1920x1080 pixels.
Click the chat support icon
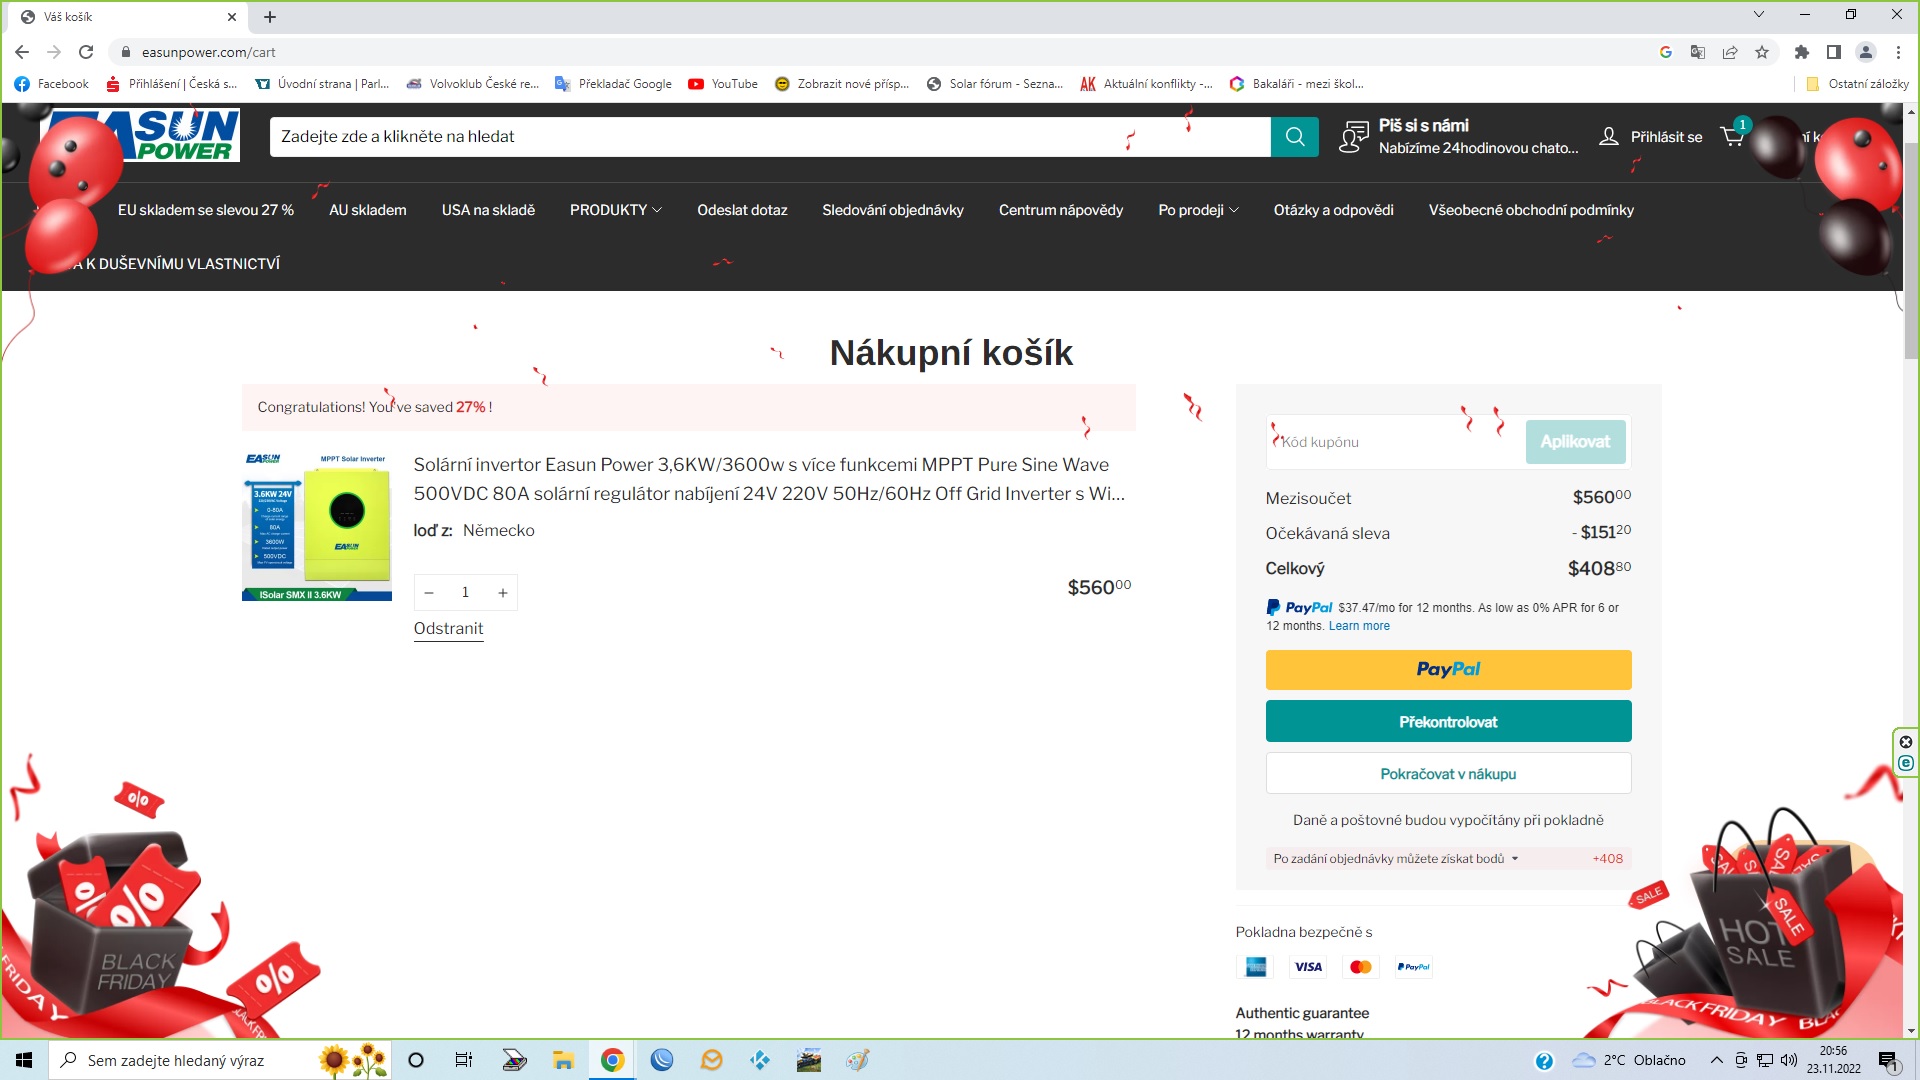(x=1353, y=137)
